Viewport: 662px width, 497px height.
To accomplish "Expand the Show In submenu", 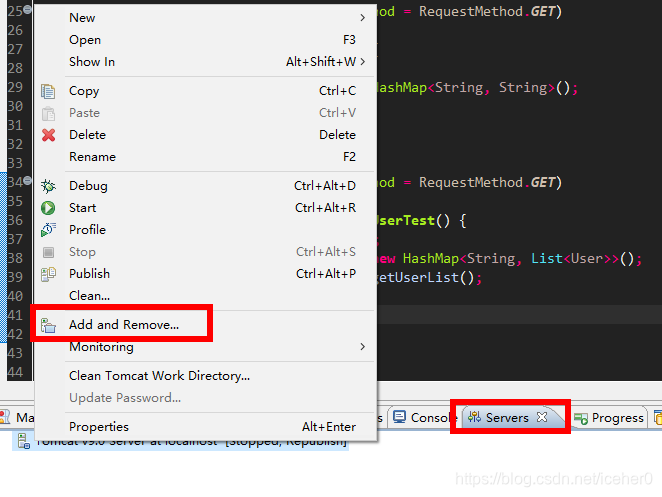I will 205,62.
